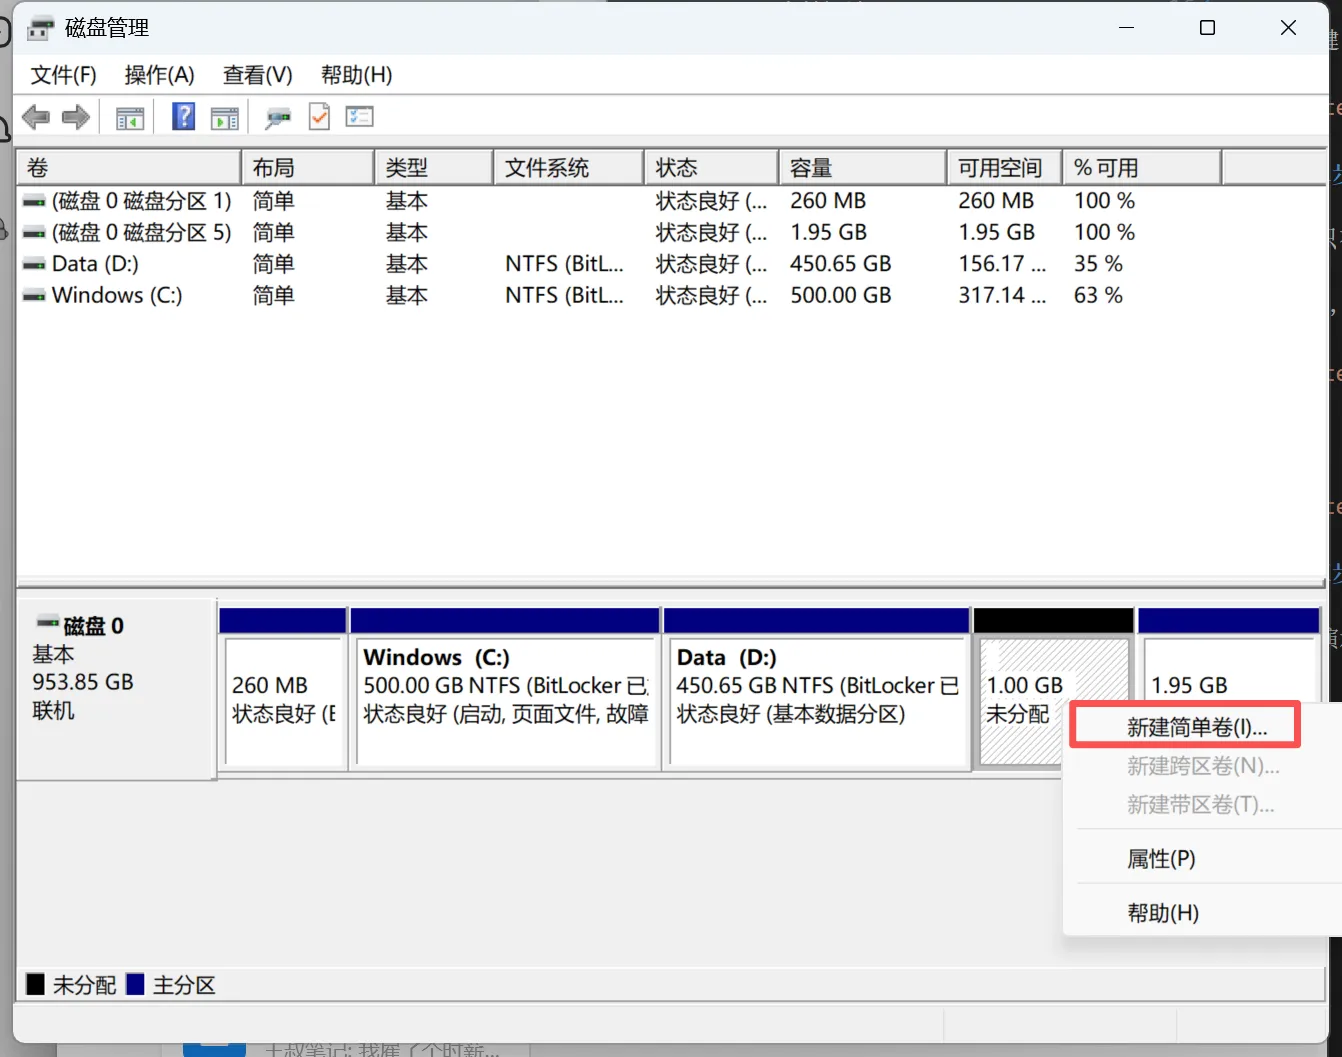This screenshot has width=1342, height=1057.
Task: Choose 属性(P) from context menu
Action: (x=1161, y=859)
